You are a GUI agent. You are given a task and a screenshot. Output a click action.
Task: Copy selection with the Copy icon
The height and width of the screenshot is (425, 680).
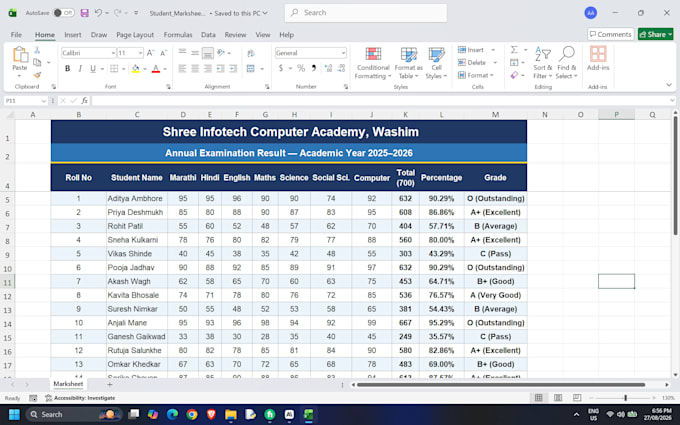click(37, 62)
